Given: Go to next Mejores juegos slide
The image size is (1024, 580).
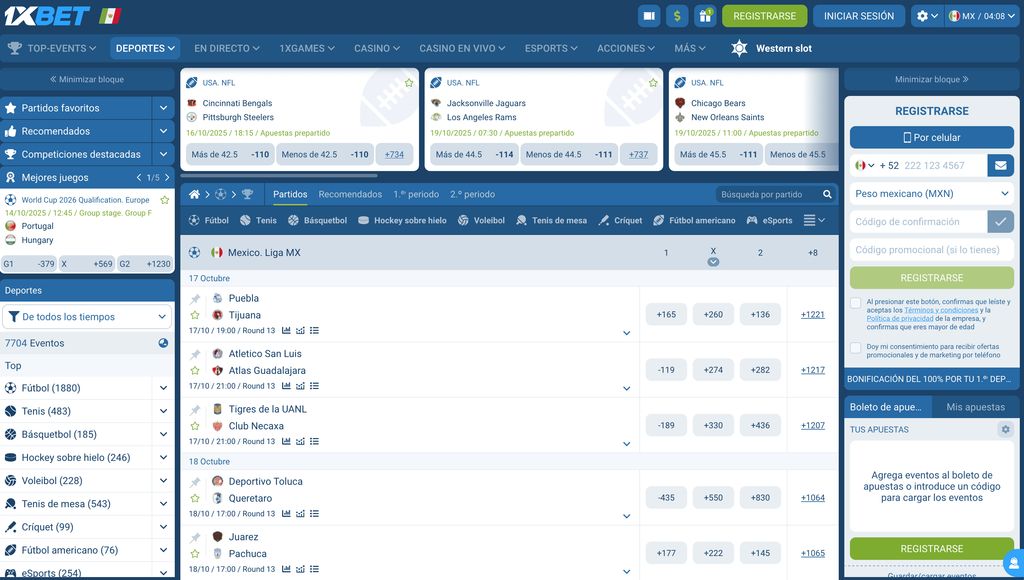Looking at the screenshot, I should point(167,178).
